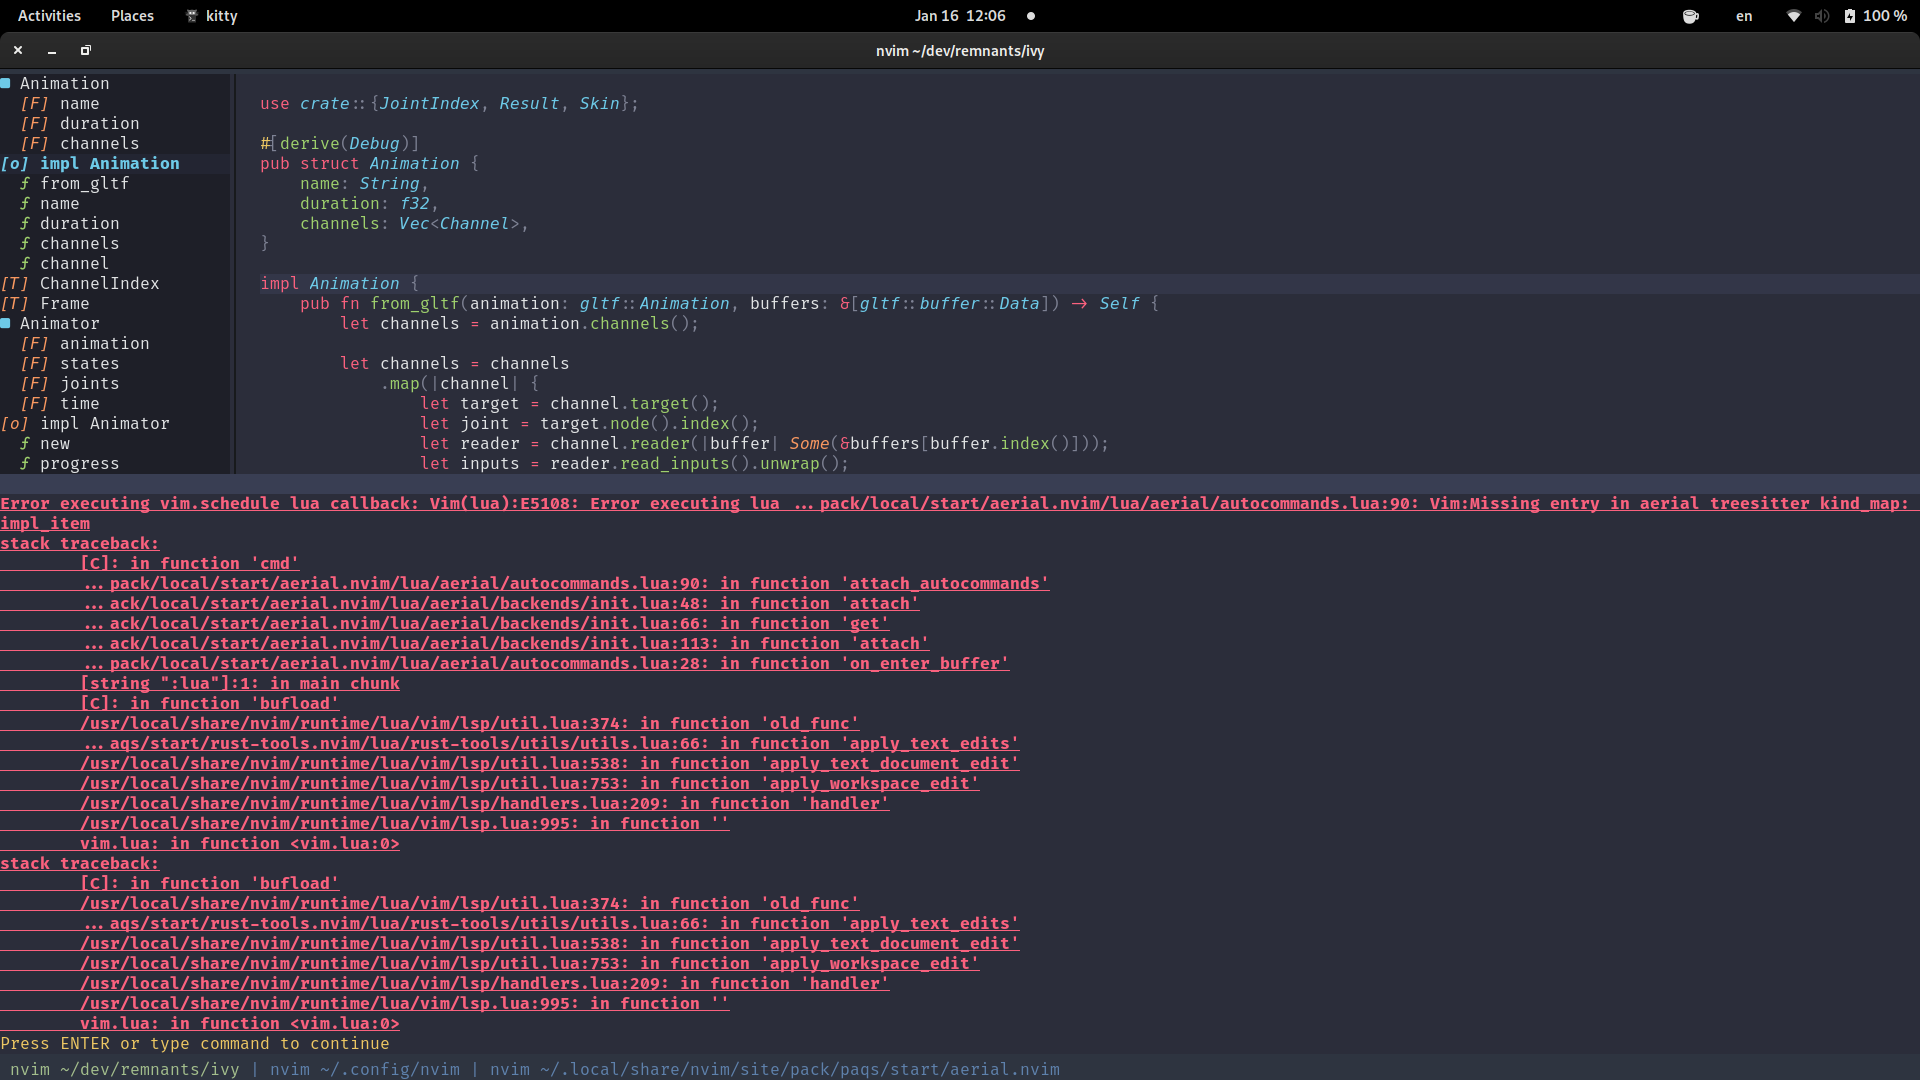Open the Activities overview

pos(48,15)
